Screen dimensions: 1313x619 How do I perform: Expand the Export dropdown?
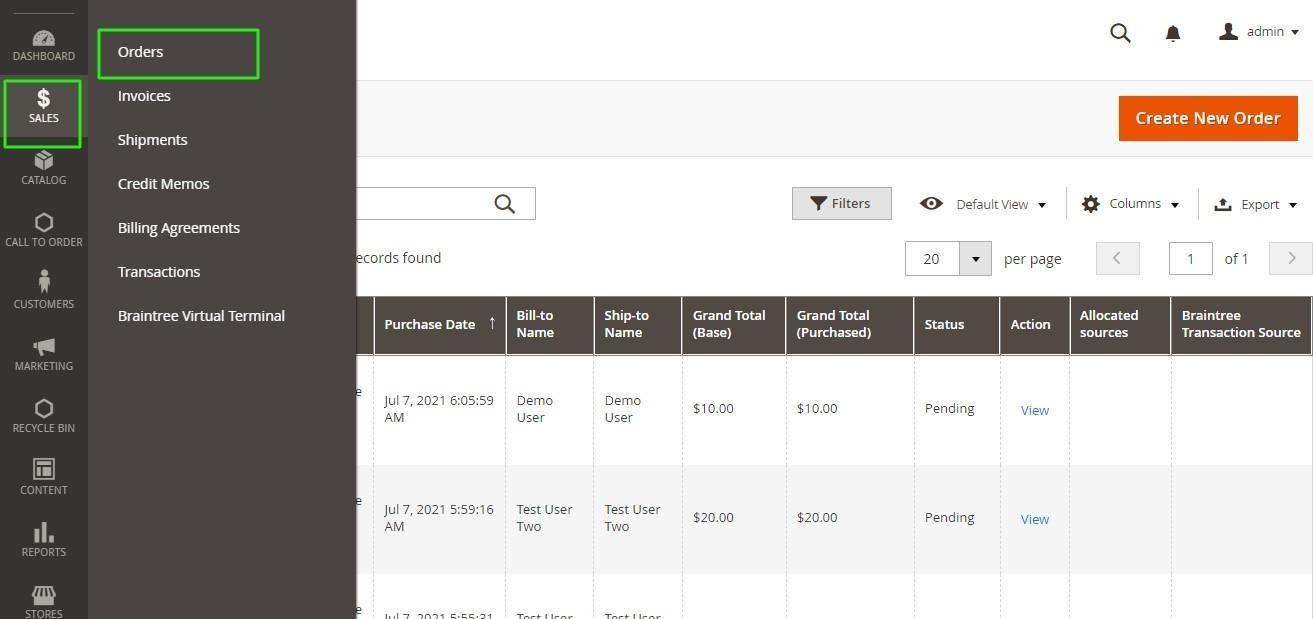[x=1255, y=204]
